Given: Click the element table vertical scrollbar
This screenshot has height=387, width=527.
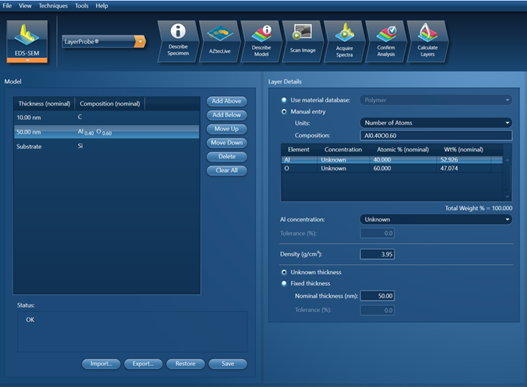Looking at the screenshot, I should pyautogui.click(x=508, y=178).
